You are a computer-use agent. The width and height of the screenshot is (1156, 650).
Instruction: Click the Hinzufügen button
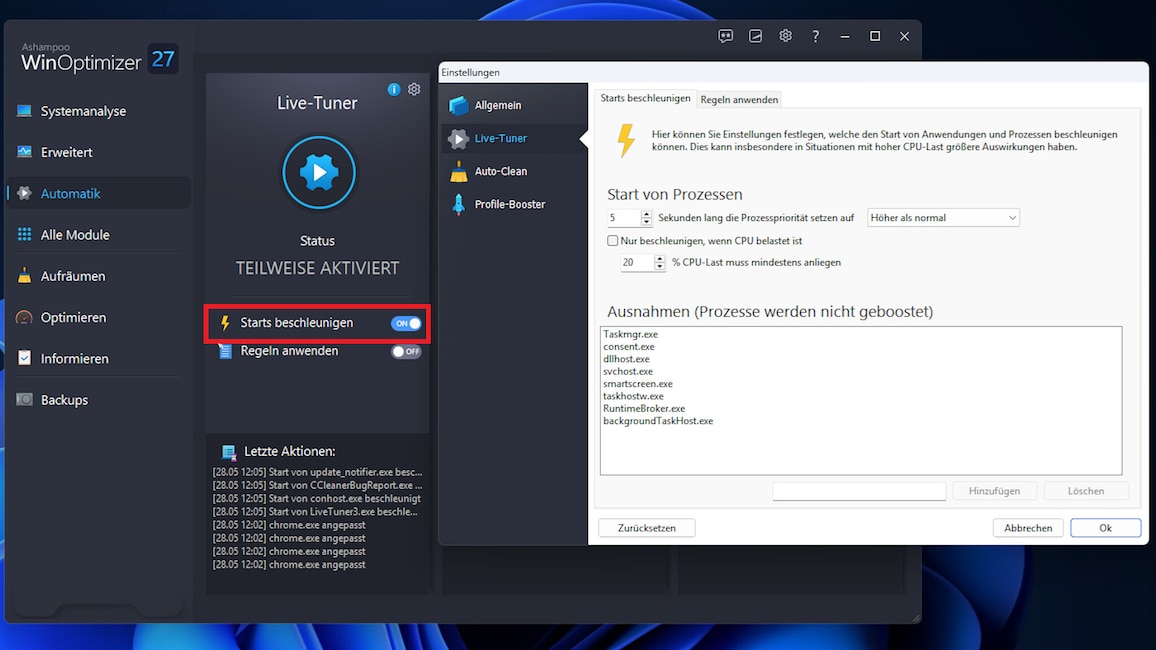click(994, 491)
